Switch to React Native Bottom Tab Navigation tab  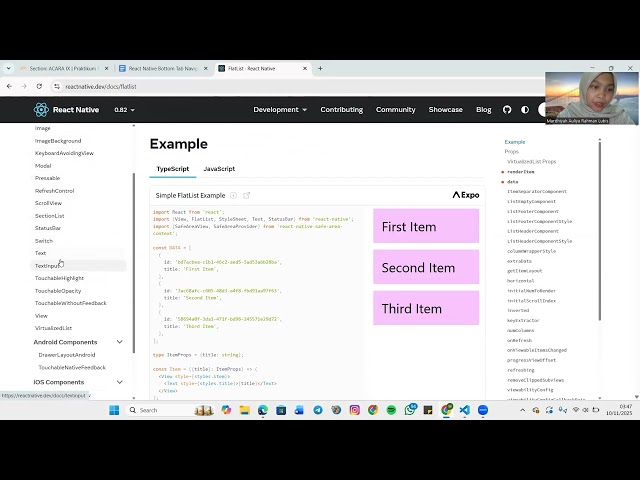[x=163, y=69]
